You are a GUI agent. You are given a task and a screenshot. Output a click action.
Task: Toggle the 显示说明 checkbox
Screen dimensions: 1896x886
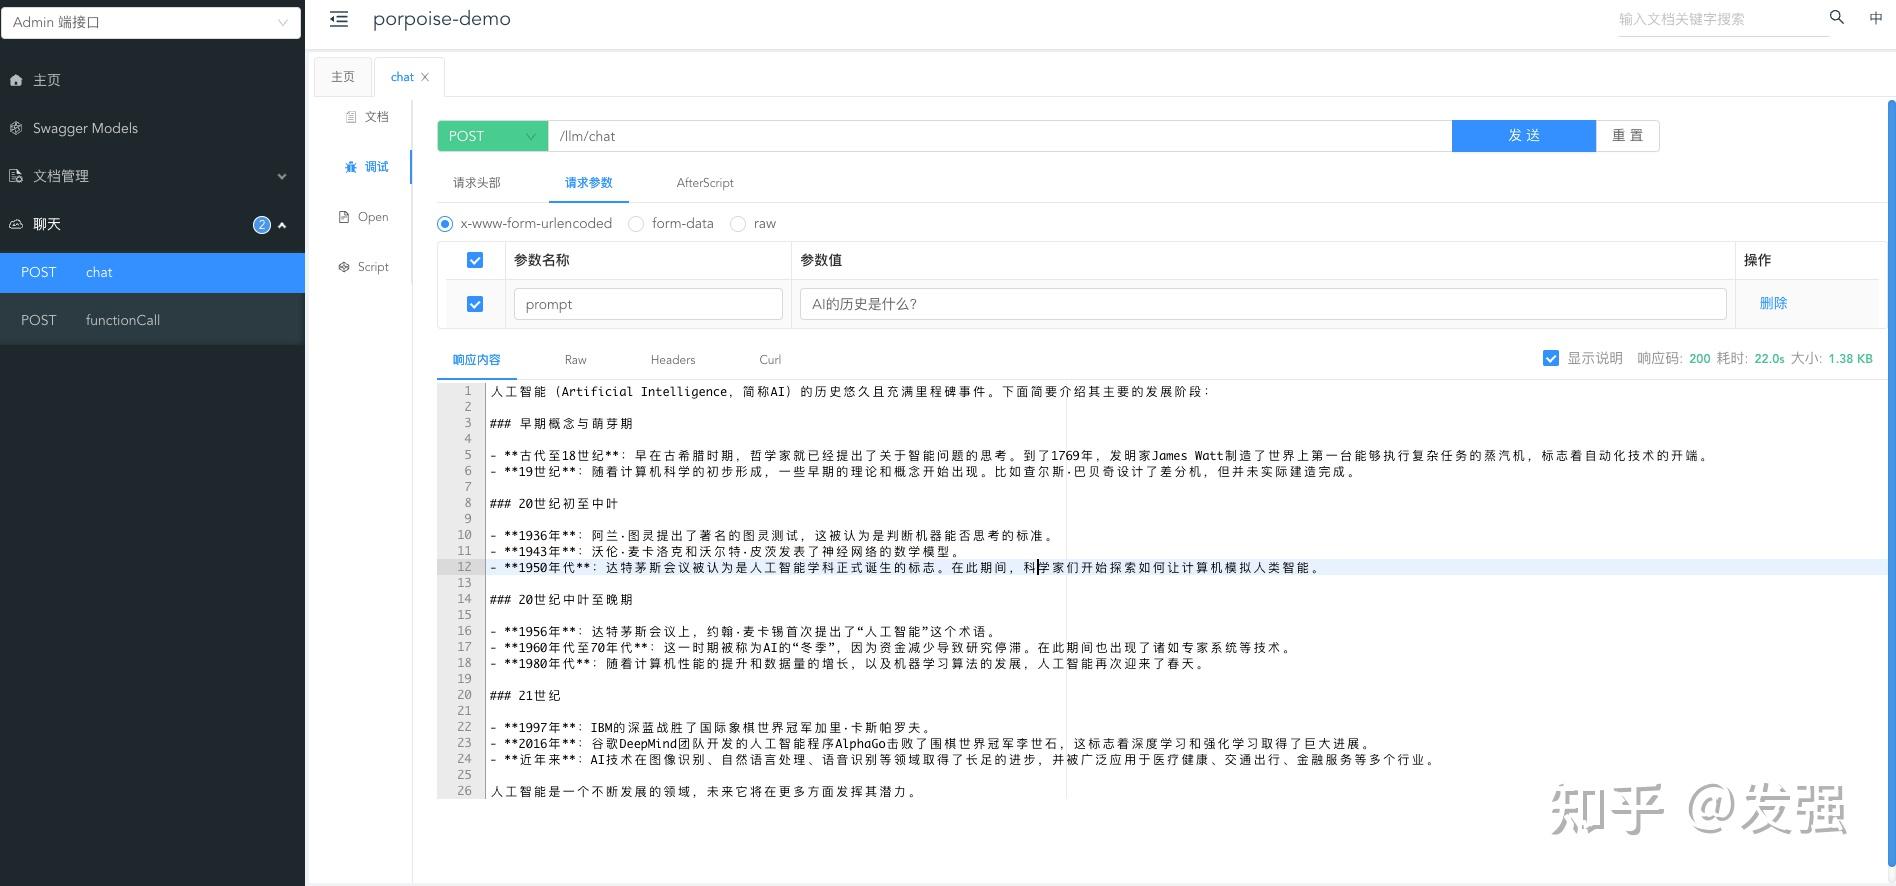pos(1551,358)
